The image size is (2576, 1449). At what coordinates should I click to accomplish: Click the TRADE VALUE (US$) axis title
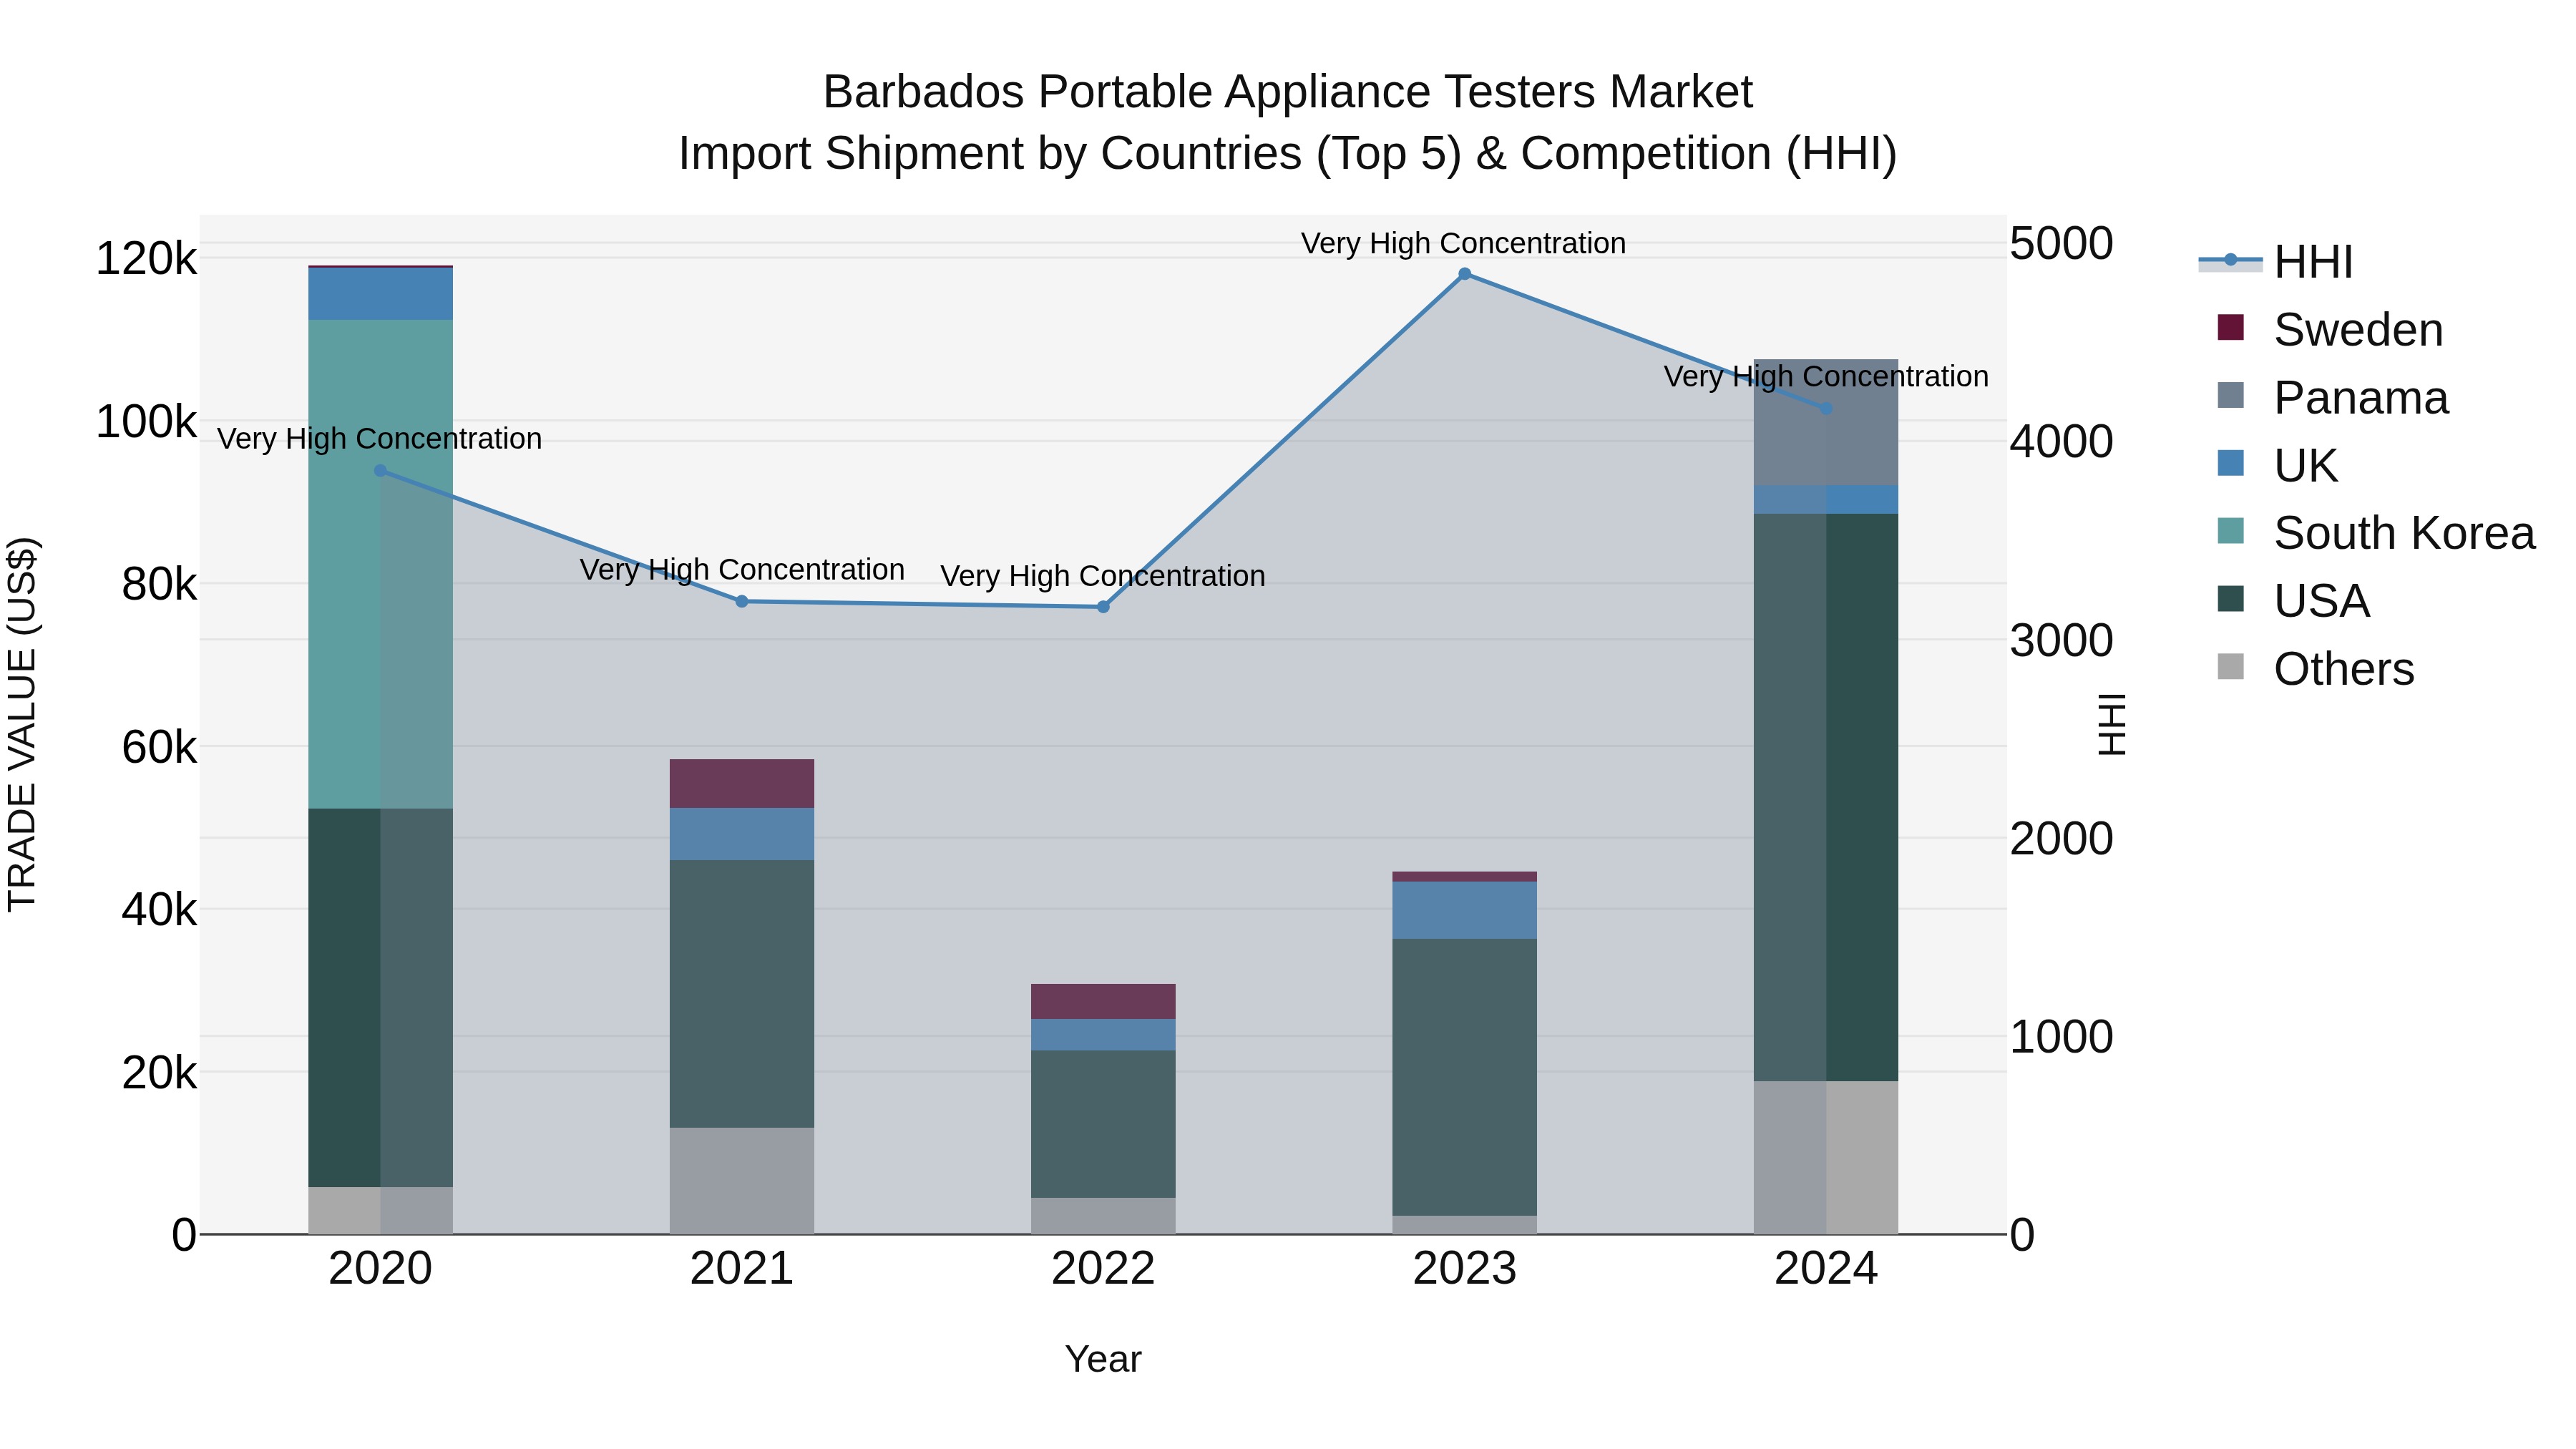tap(22, 724)
